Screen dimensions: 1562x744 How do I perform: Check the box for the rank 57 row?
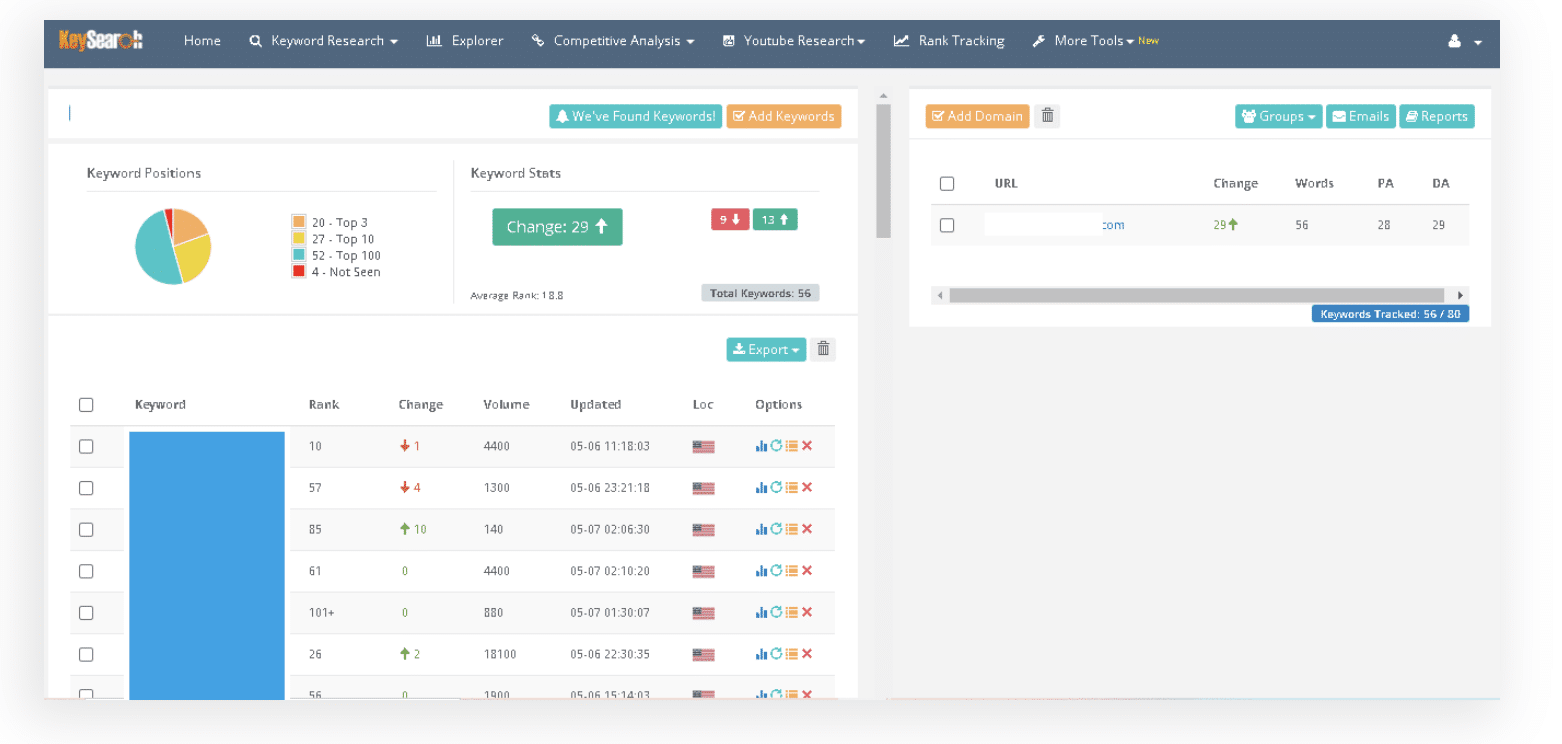coord(86,488)
